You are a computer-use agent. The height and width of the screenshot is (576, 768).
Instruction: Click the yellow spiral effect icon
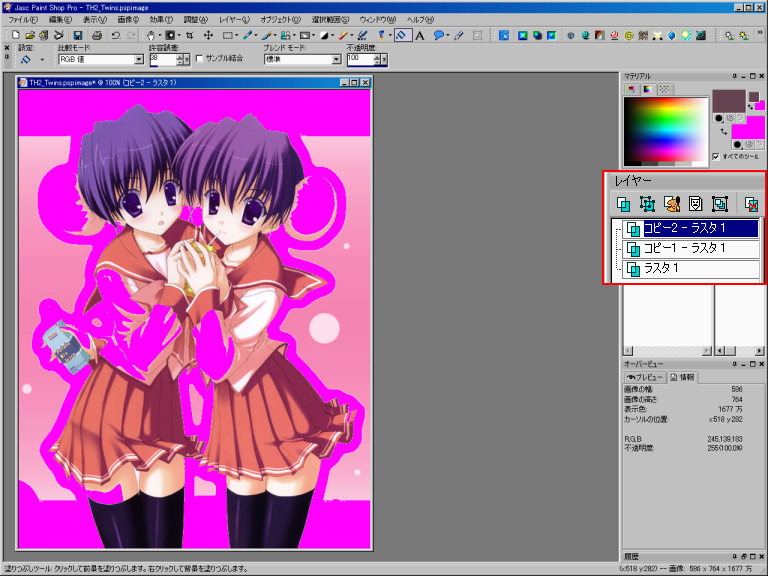(629, 35)
